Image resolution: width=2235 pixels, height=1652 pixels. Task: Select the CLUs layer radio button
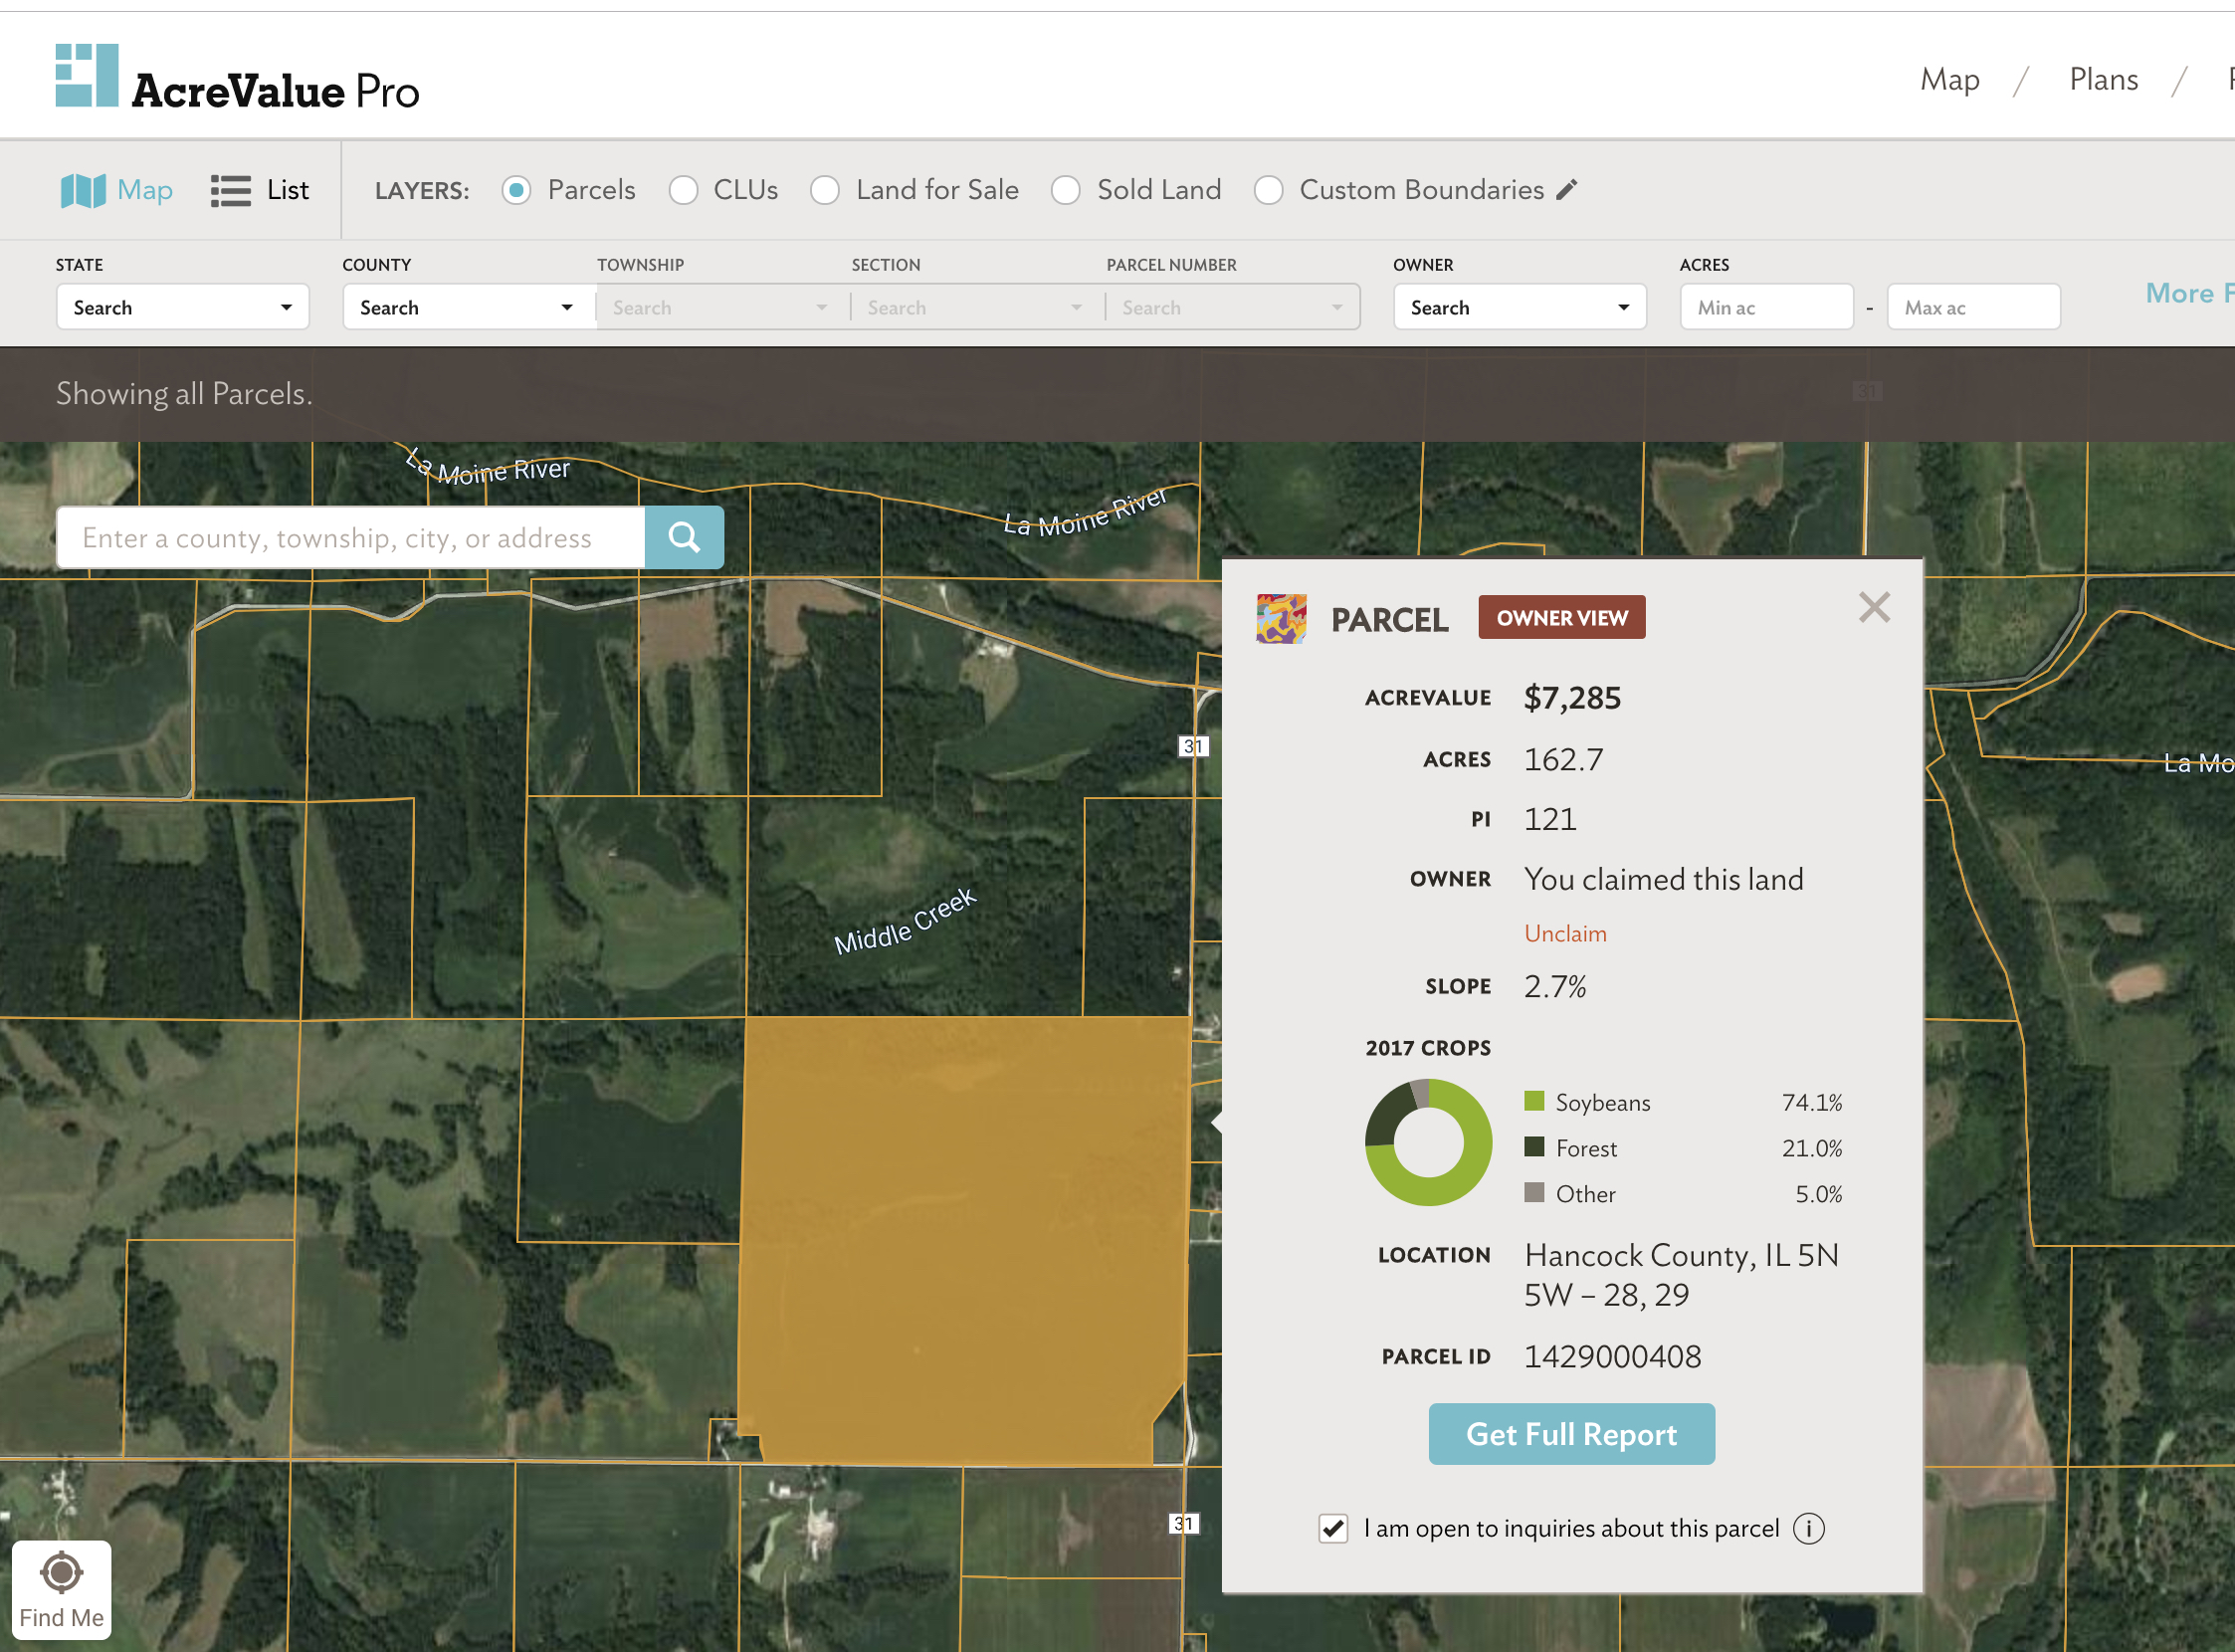pos(683,190)
